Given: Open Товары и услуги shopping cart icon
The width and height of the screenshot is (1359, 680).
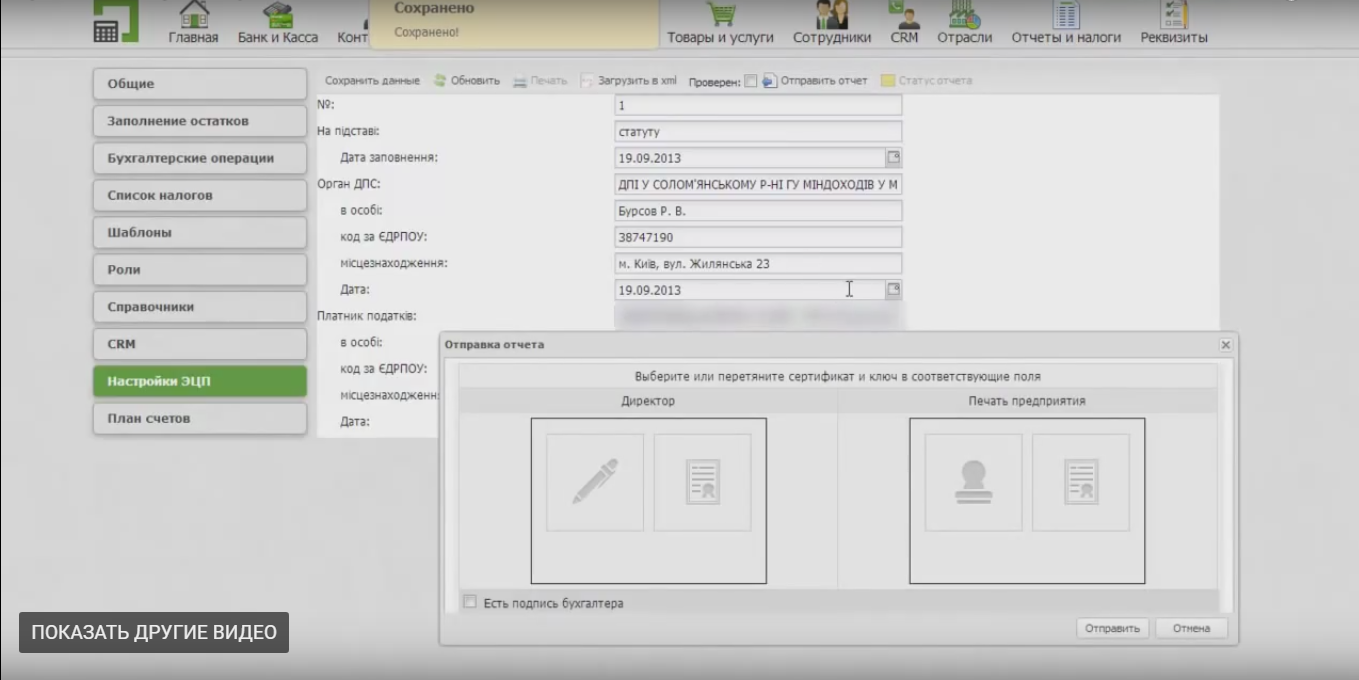Looking at the screenshot, I should tap(720, 14).
